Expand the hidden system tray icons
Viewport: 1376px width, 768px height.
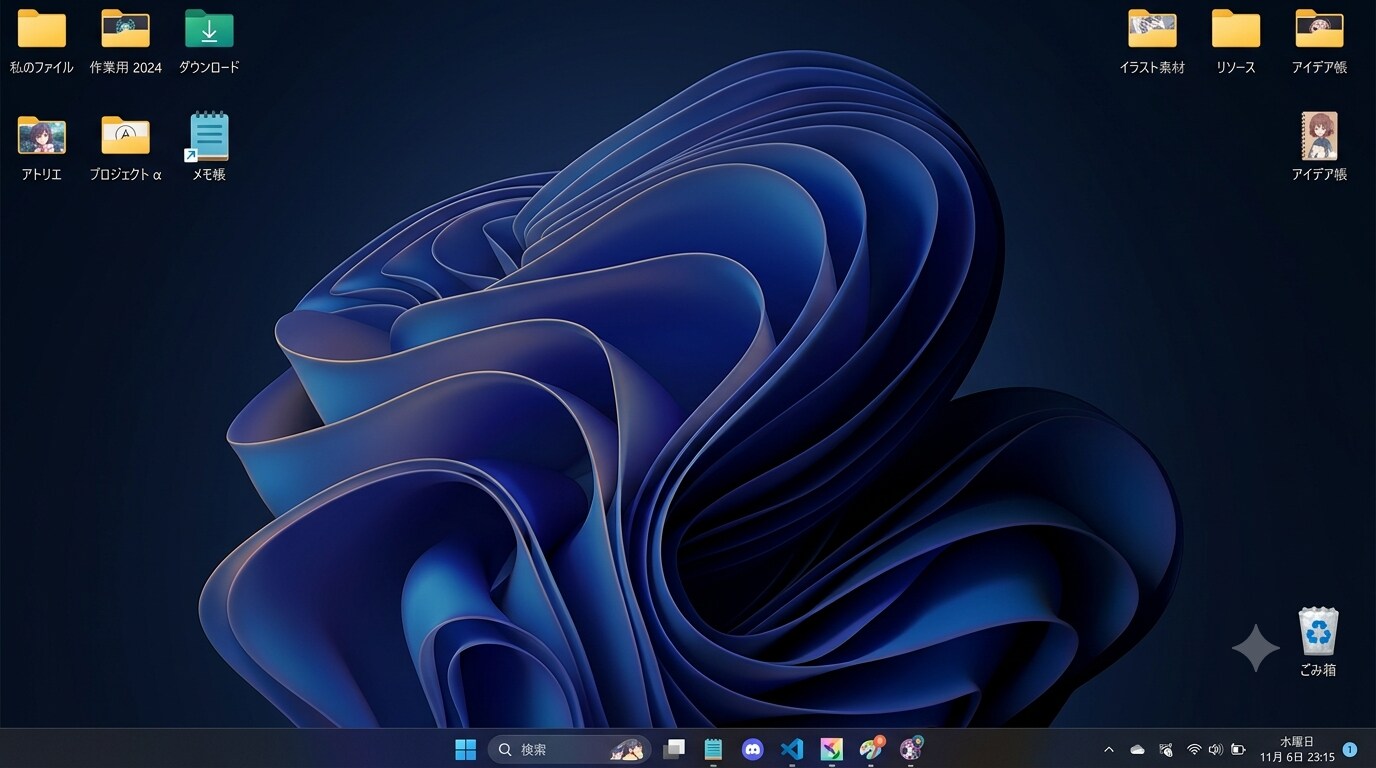pos(1108,749)
